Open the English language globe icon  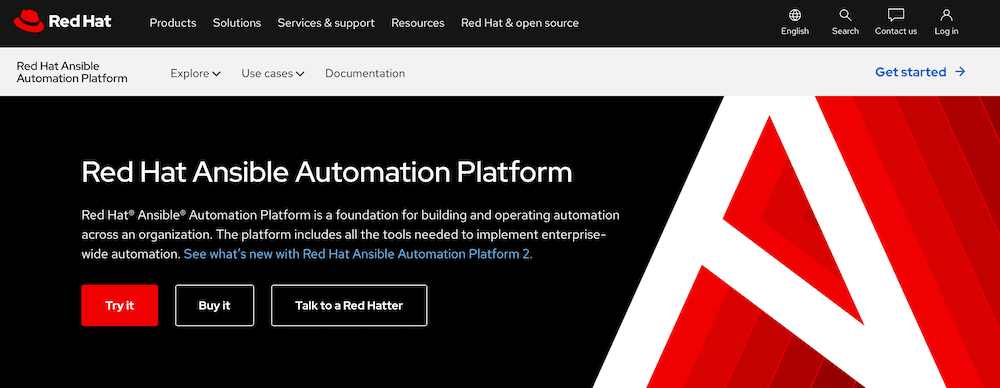pos(795,15)
